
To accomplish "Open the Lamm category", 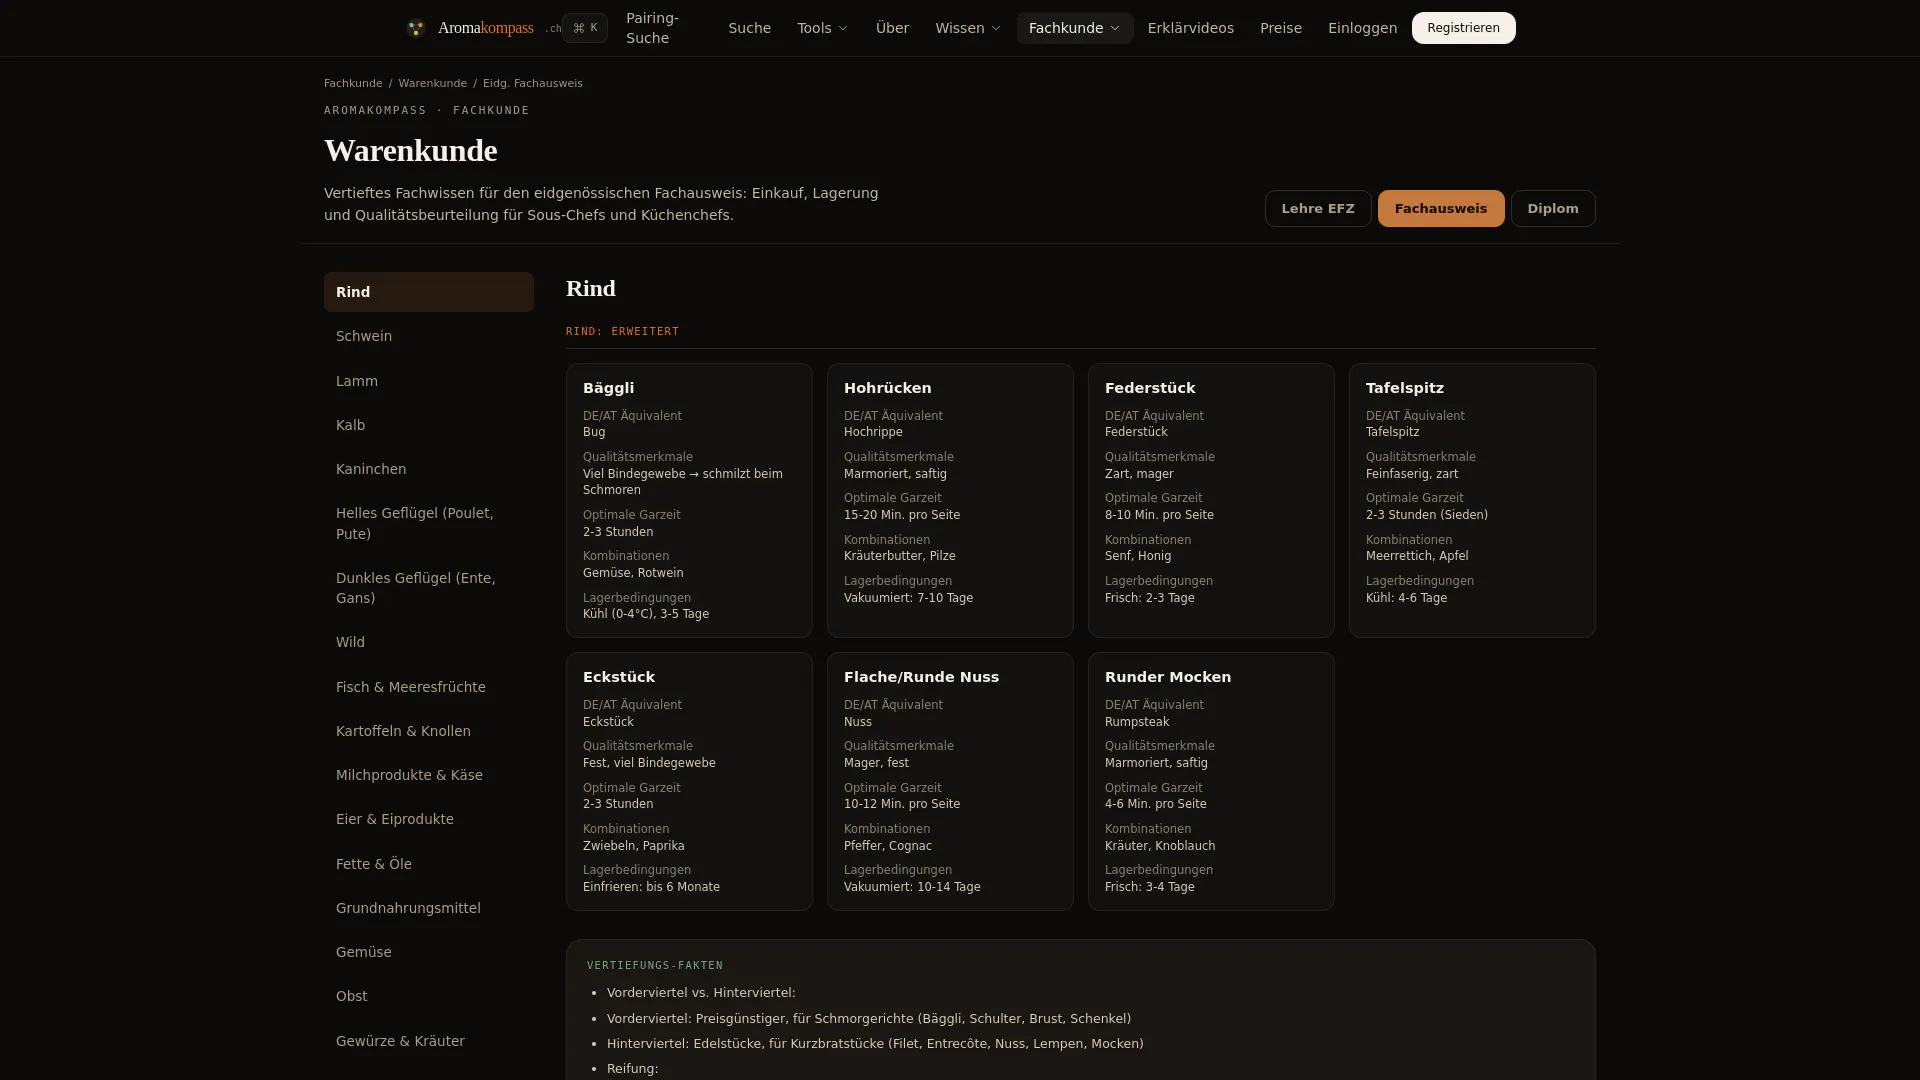I will tap(428, 381).
